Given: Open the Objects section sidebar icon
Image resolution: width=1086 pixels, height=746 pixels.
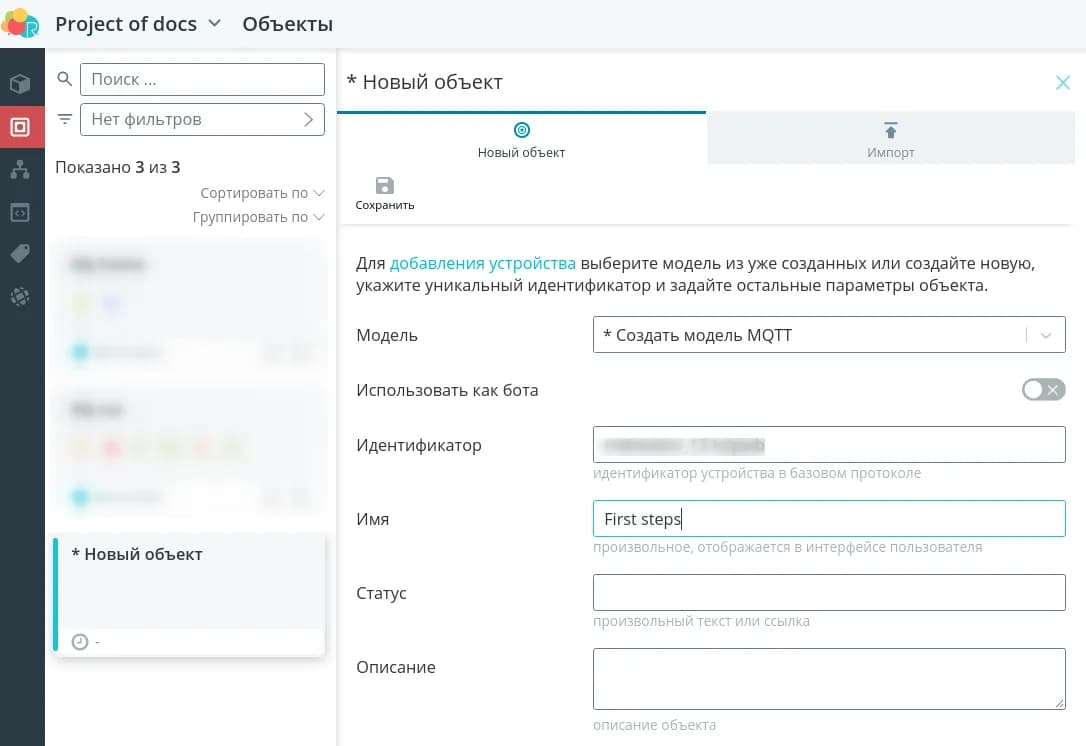Looking at the screenshot, I should (20, 127).
